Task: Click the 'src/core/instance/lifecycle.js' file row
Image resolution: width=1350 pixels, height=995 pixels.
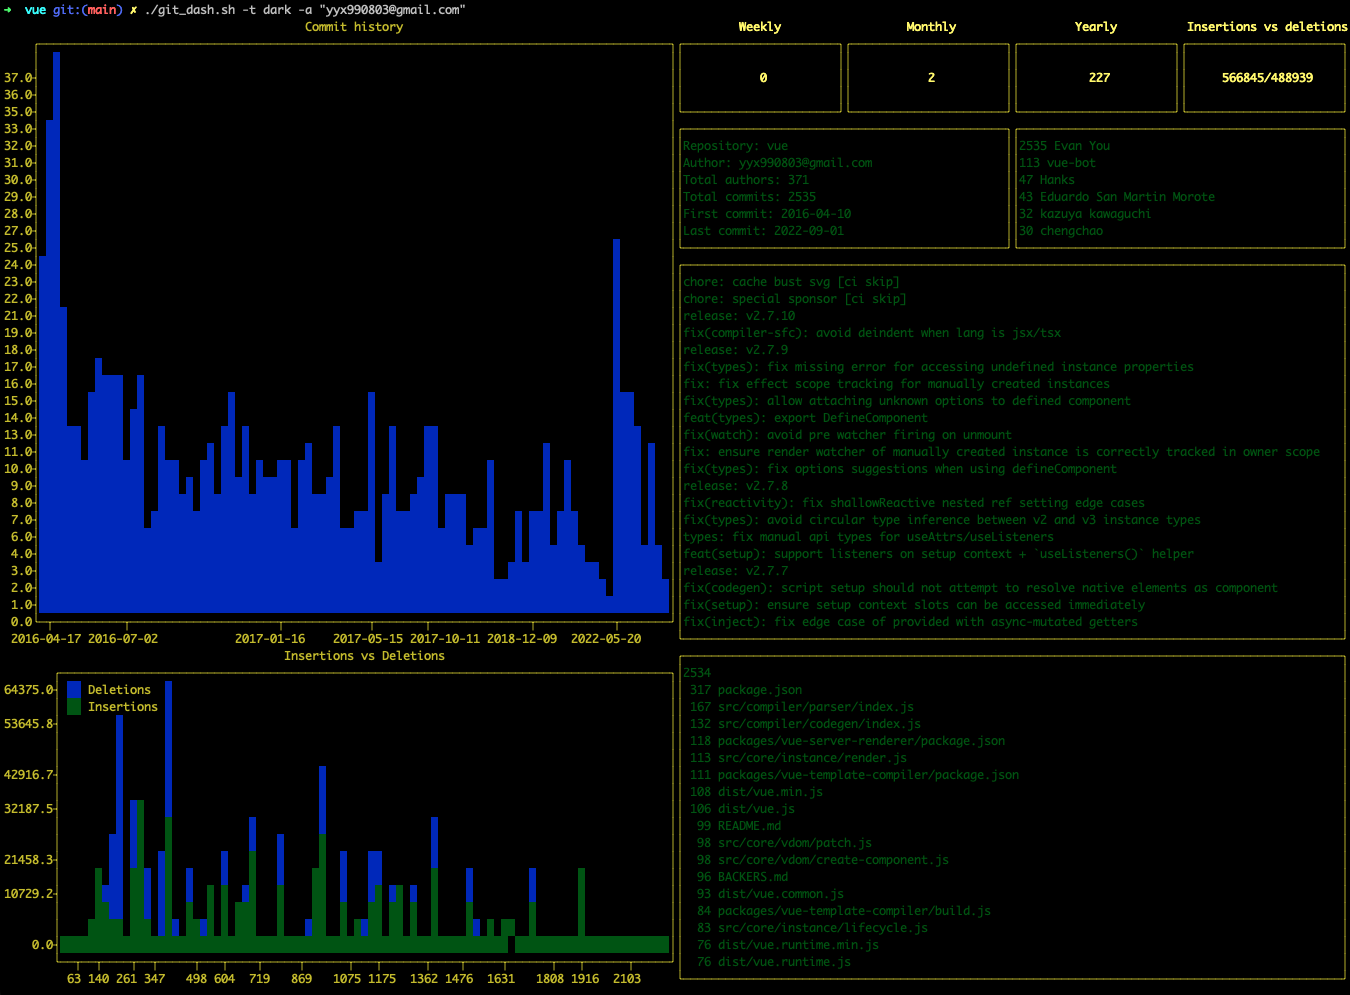Action: [812, 928]
